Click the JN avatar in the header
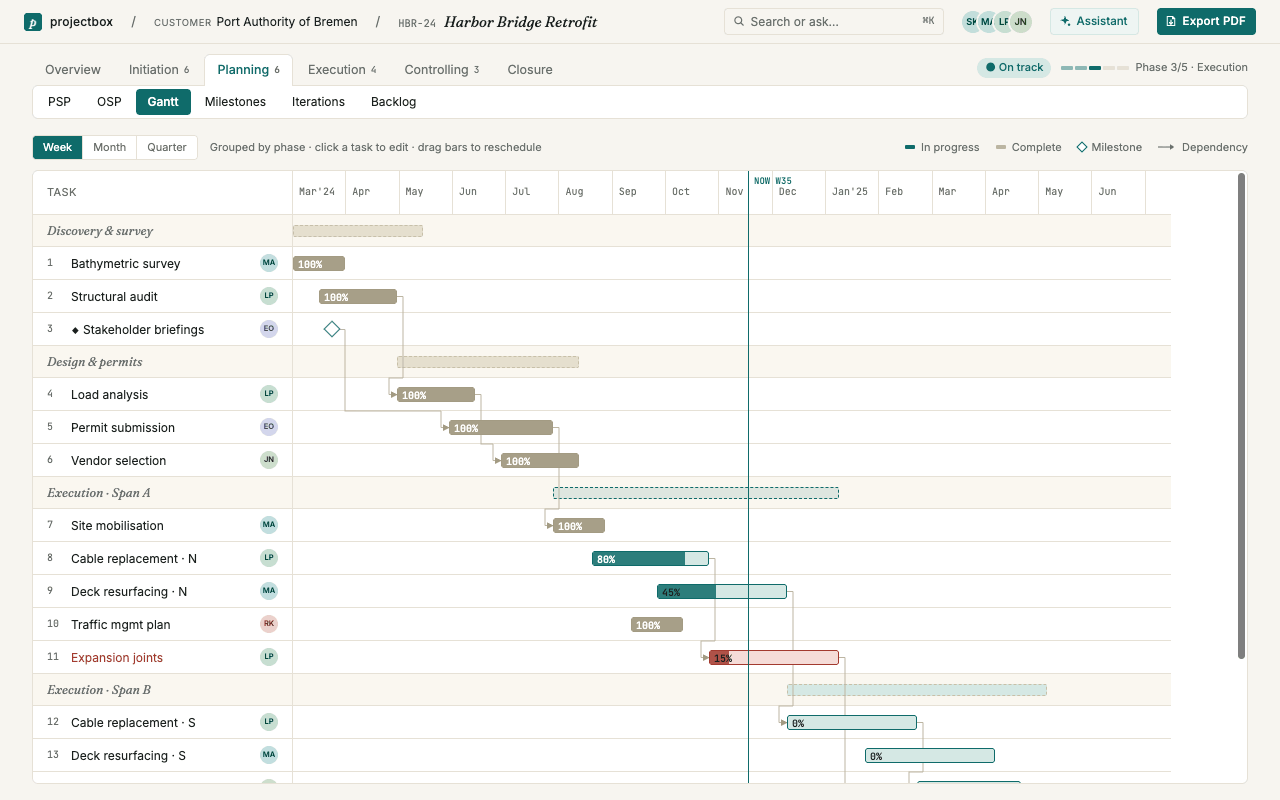1280x800 pixels. click(1020, 22)
